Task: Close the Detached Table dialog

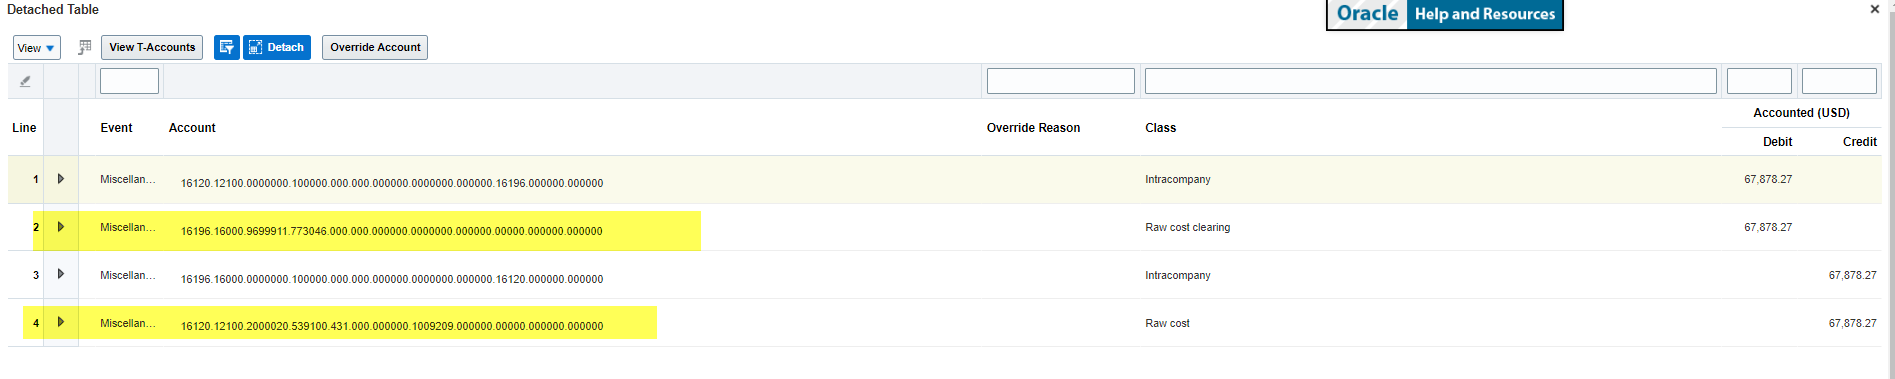Action: point(1874,9)
